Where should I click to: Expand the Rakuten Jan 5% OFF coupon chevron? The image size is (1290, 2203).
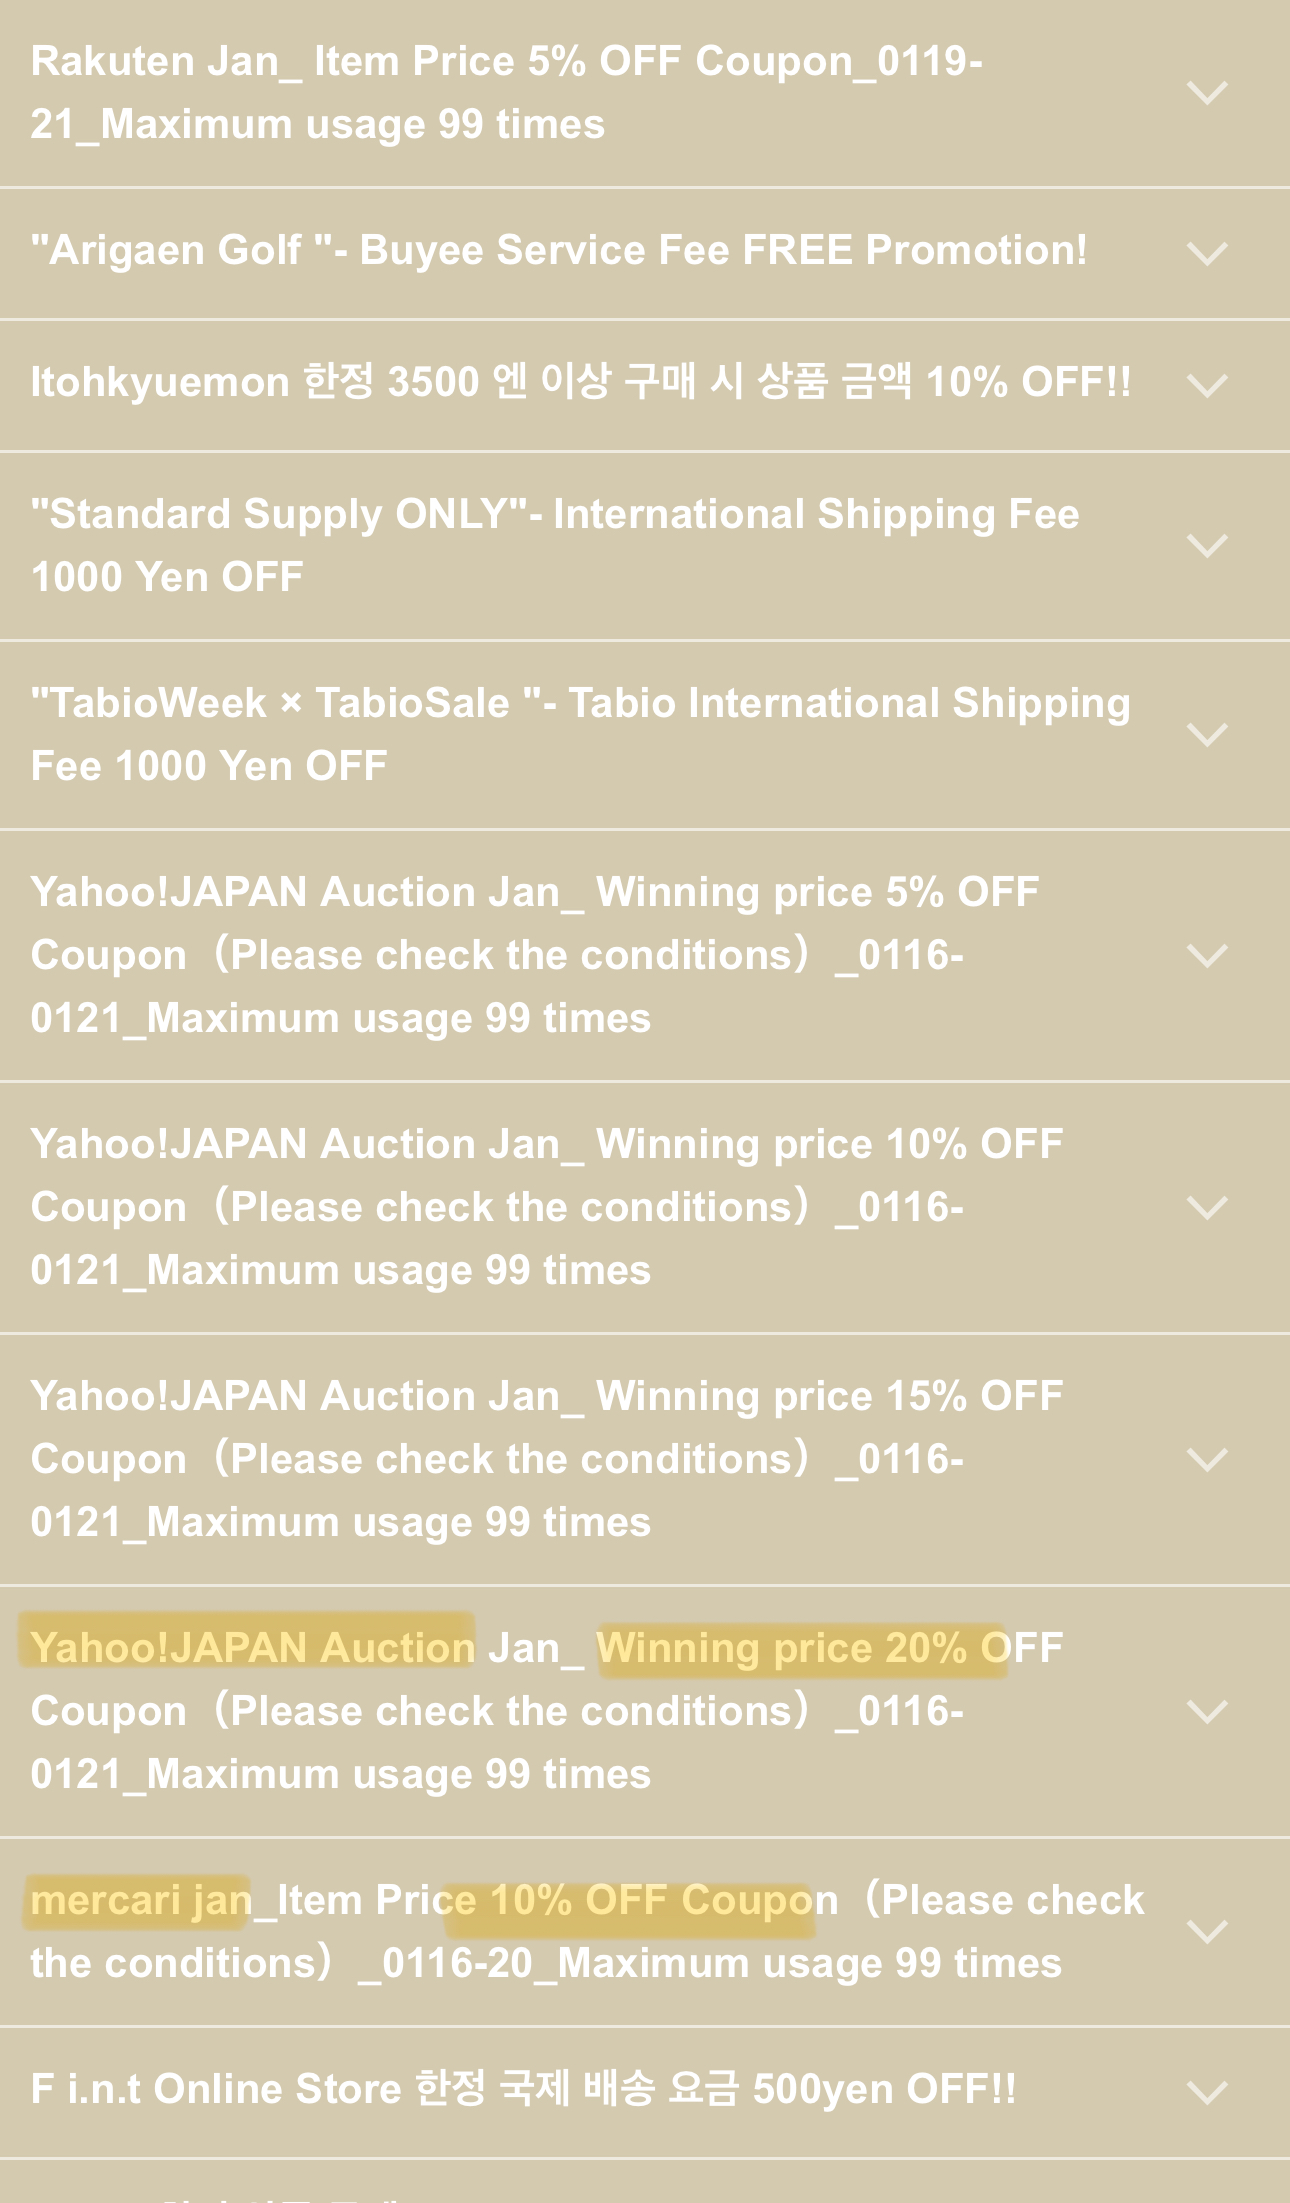(1207, 93)
